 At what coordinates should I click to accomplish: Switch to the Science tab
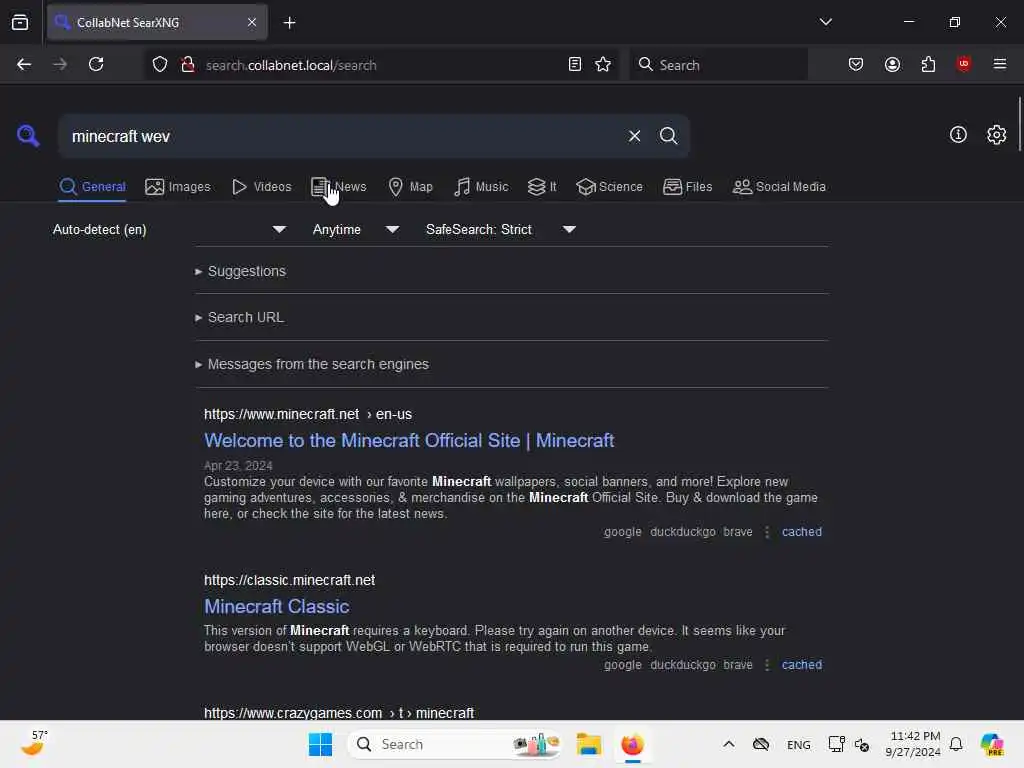point(609,187)
